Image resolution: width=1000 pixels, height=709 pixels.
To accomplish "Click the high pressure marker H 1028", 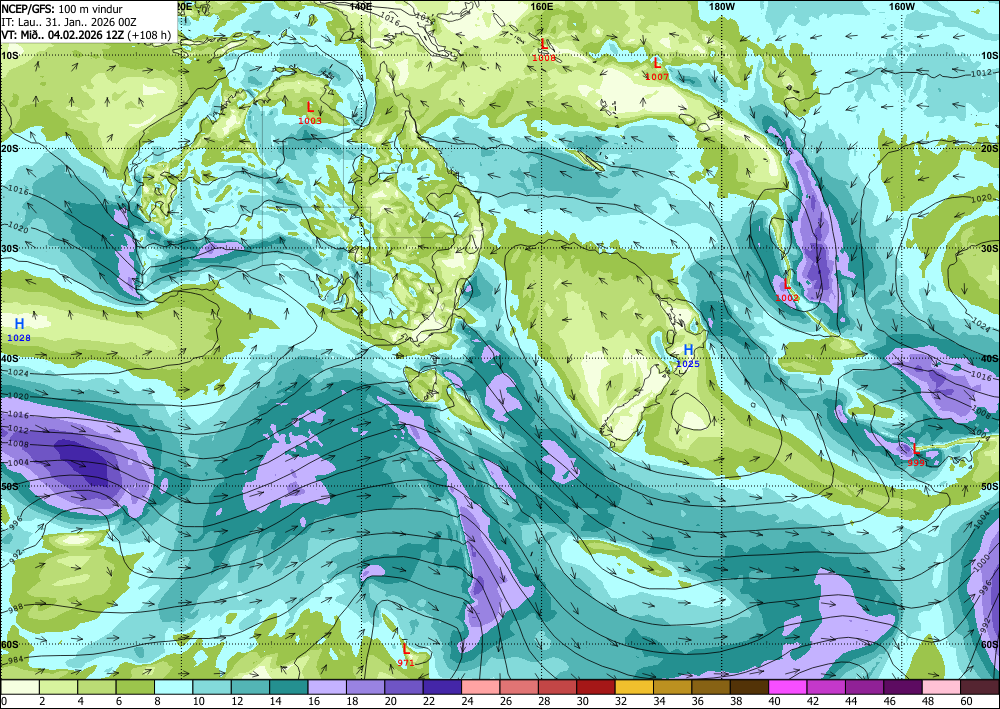I will 19,330.
